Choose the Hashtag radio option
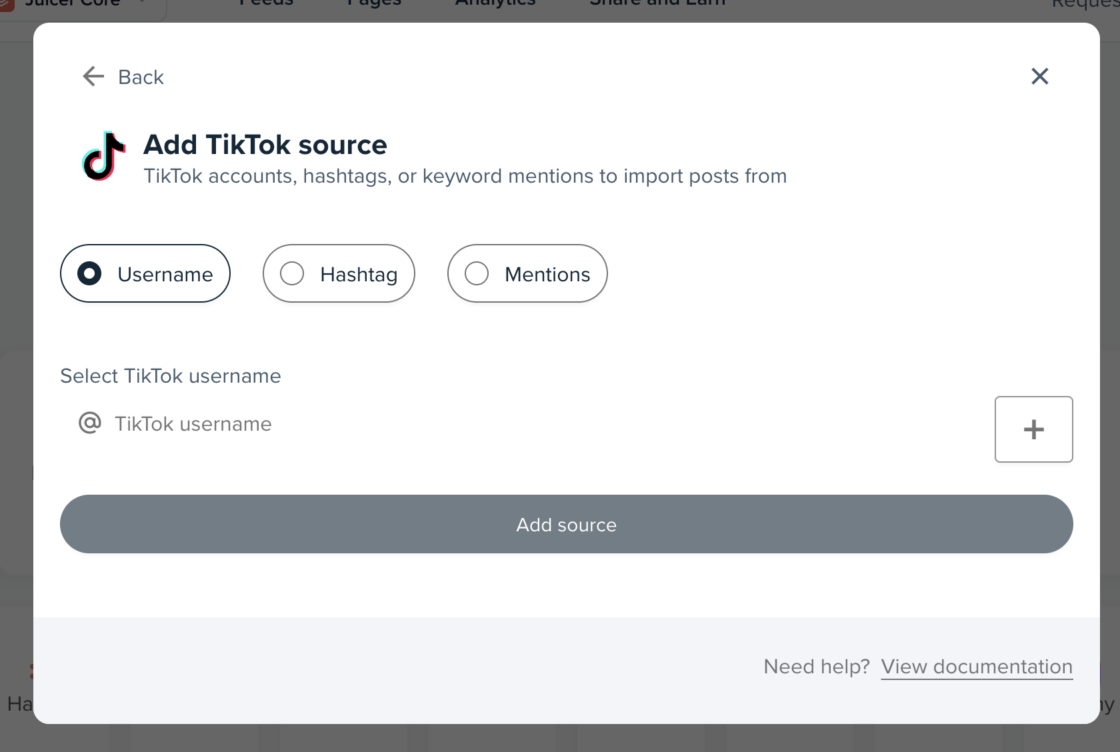This screenshot has width=1120, height=752. pos(339,274)
